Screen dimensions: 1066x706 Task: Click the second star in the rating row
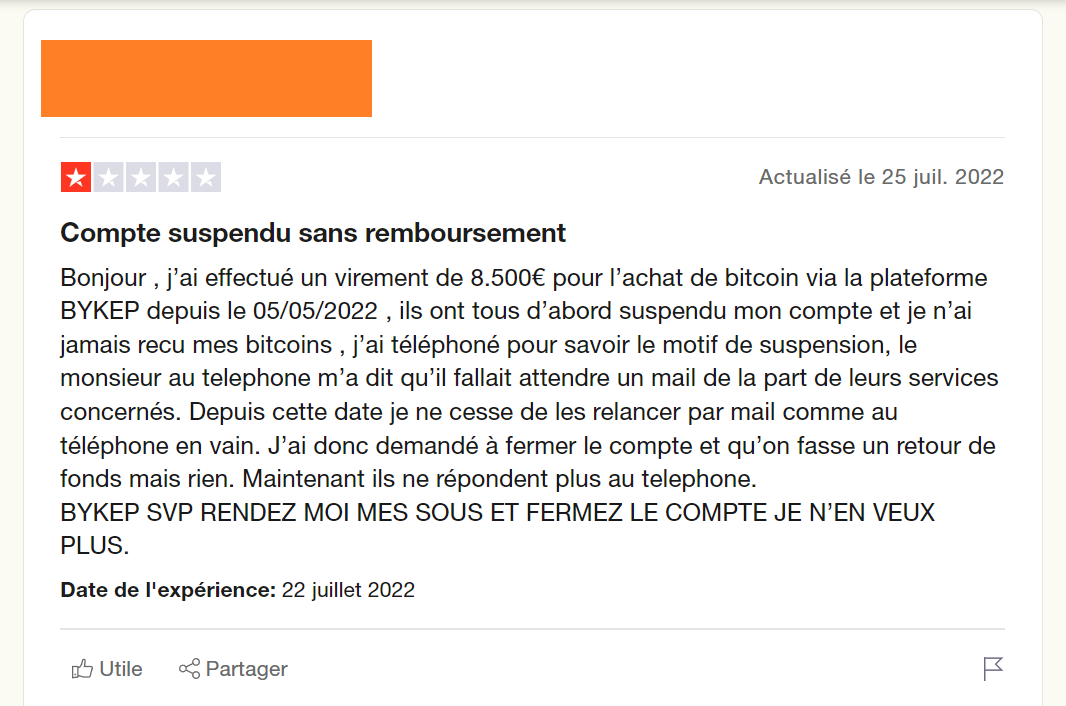(x=107, y=176)
